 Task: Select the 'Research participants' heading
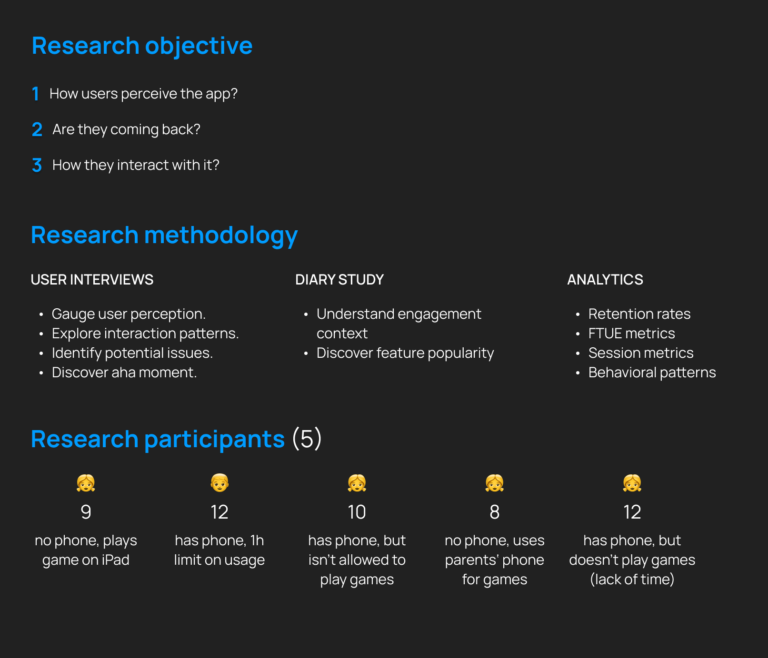point(158,439)
